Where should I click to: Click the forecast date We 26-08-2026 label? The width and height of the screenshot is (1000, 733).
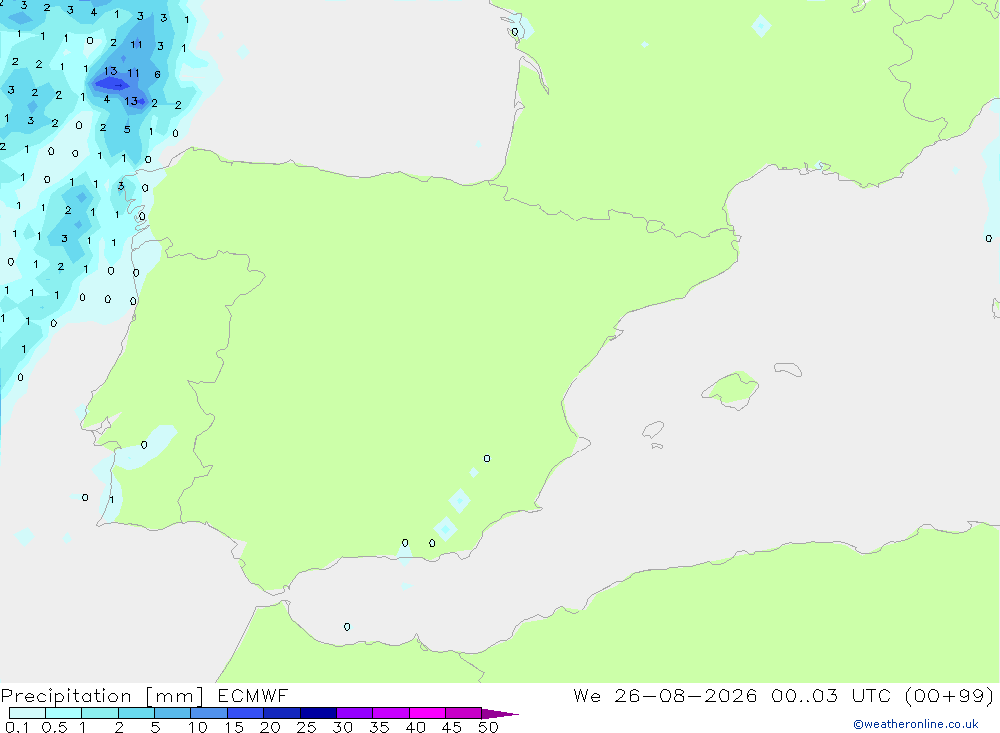pos(665,695)
